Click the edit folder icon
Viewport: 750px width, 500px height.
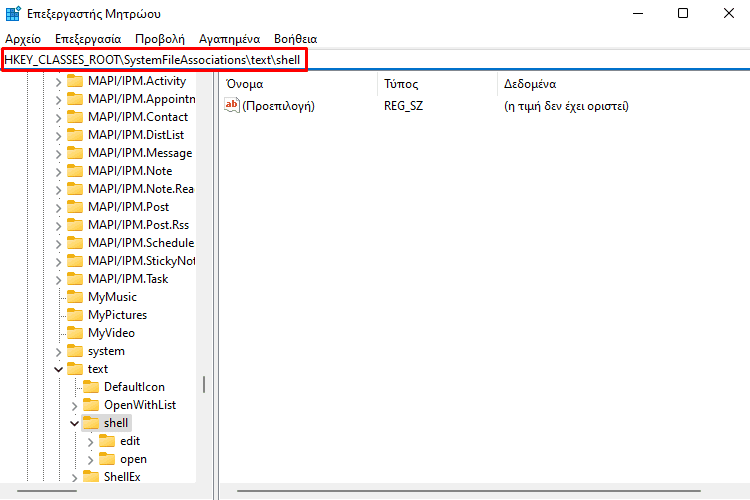pyautogui.click(x=107, y=441)
